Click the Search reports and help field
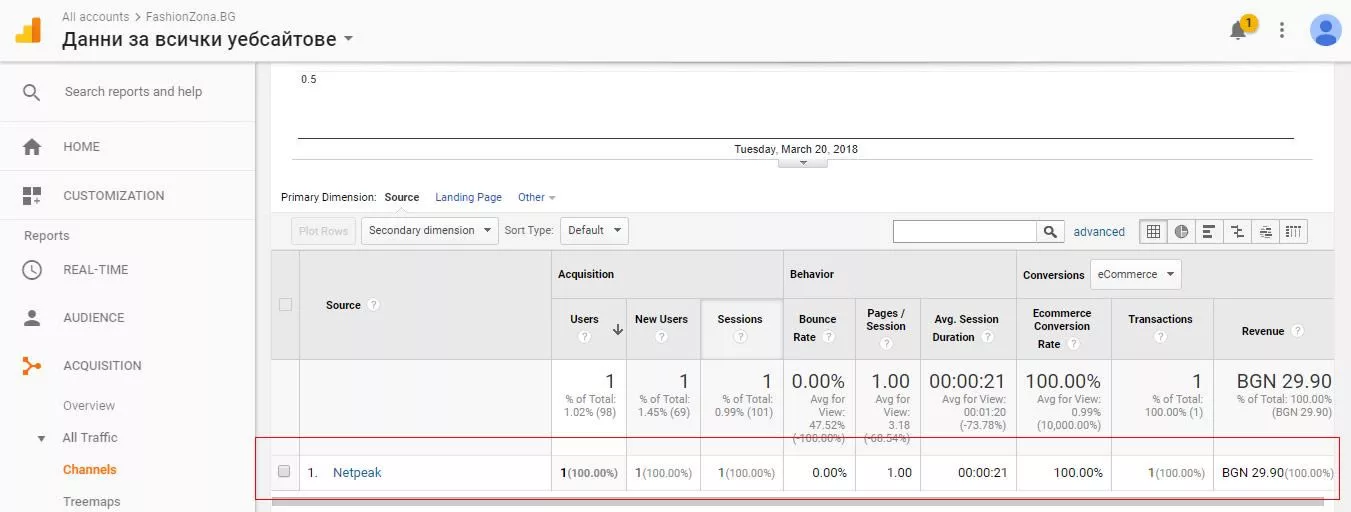Screen dimensions: 1351x512 coord(133,92)
